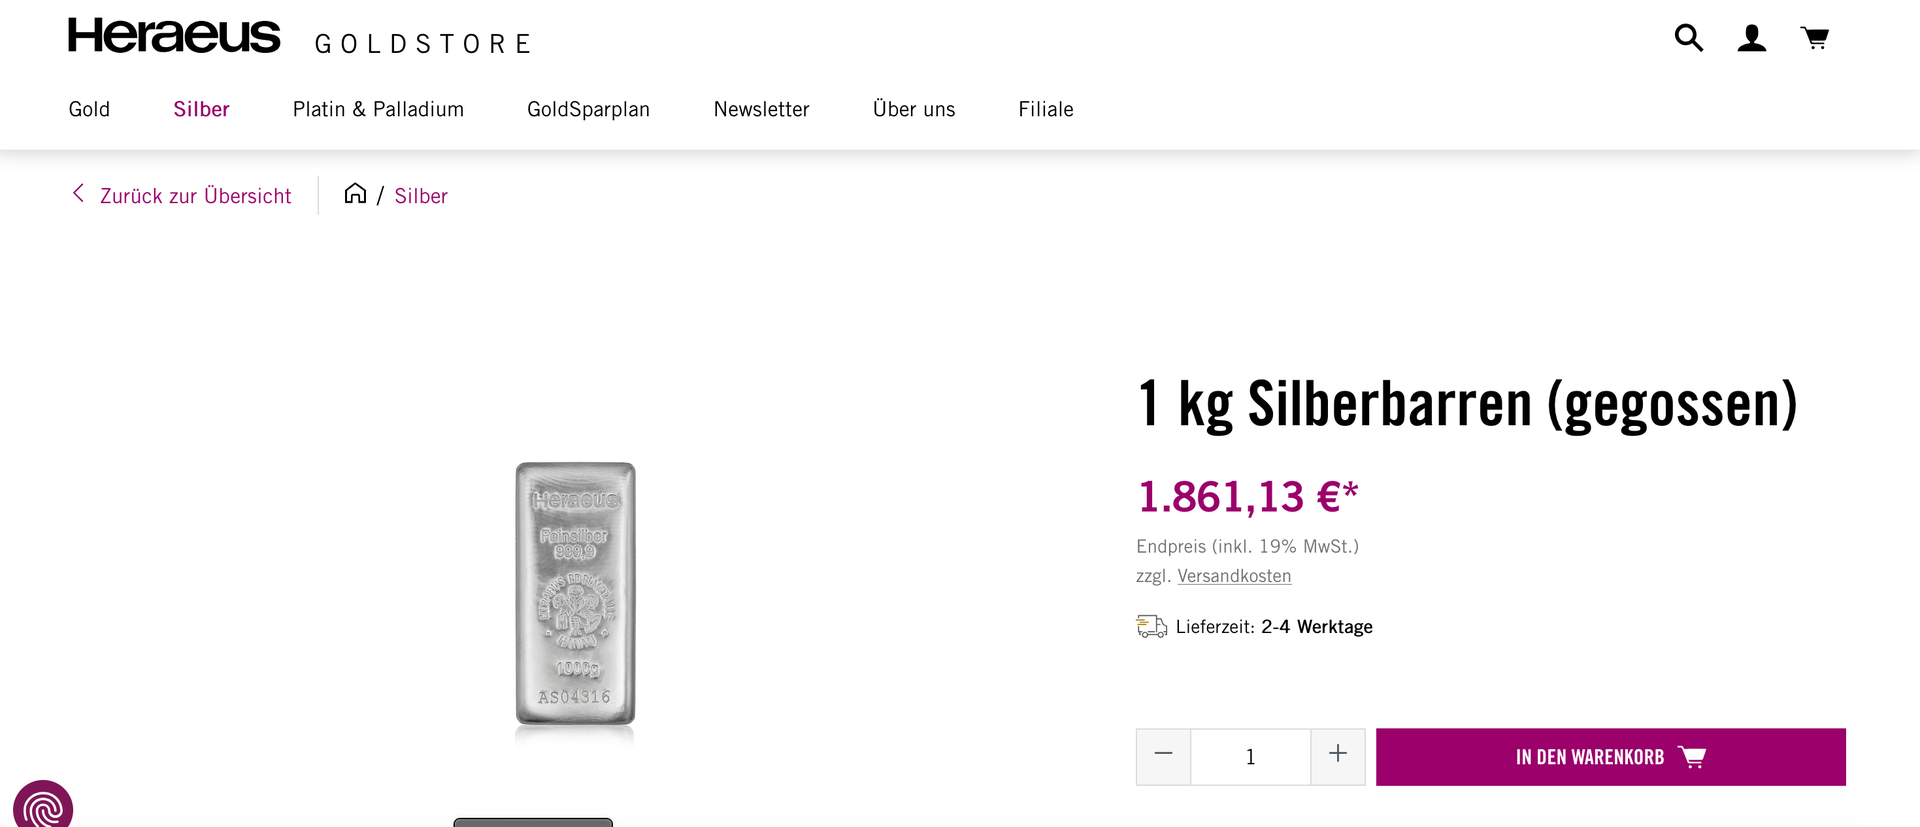Select the GoldSparplan menu item

click(588, 109)
